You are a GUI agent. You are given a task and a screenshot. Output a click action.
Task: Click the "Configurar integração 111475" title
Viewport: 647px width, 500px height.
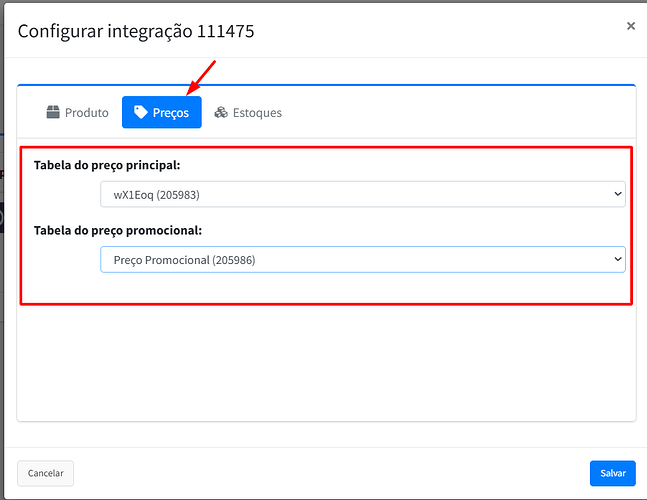[x=136, y=31]
